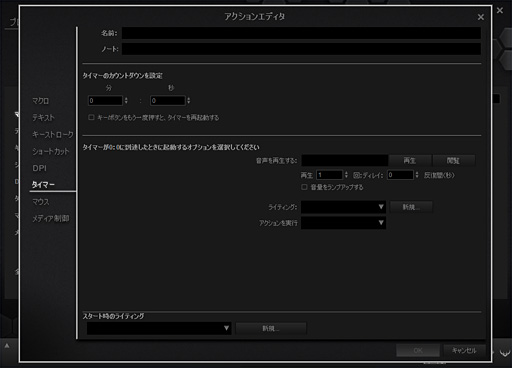Open the アクションを実行 dropdown
512x368 pixels.
click(343, 223)
